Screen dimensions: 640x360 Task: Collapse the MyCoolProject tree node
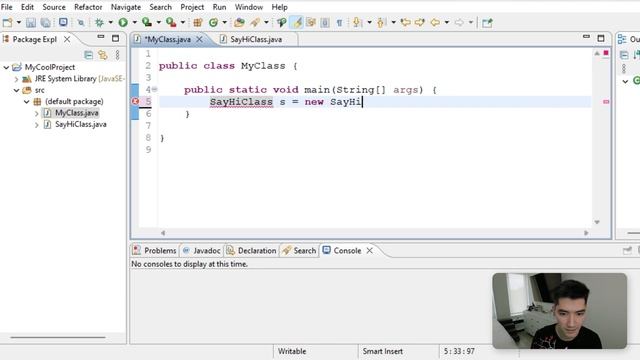[x=6, y=67]
